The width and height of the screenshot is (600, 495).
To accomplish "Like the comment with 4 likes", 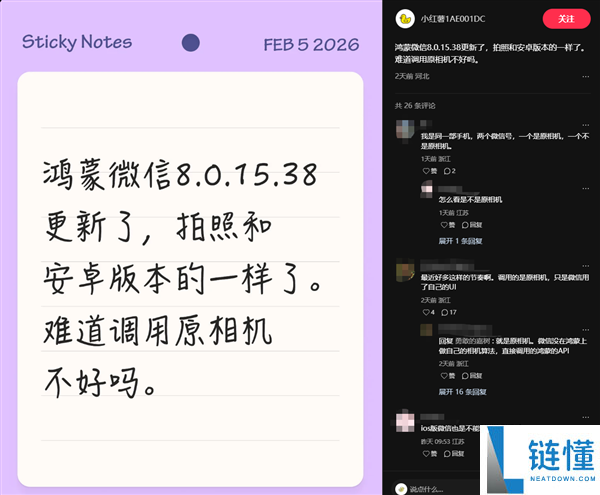I will [x=429, y=313].
